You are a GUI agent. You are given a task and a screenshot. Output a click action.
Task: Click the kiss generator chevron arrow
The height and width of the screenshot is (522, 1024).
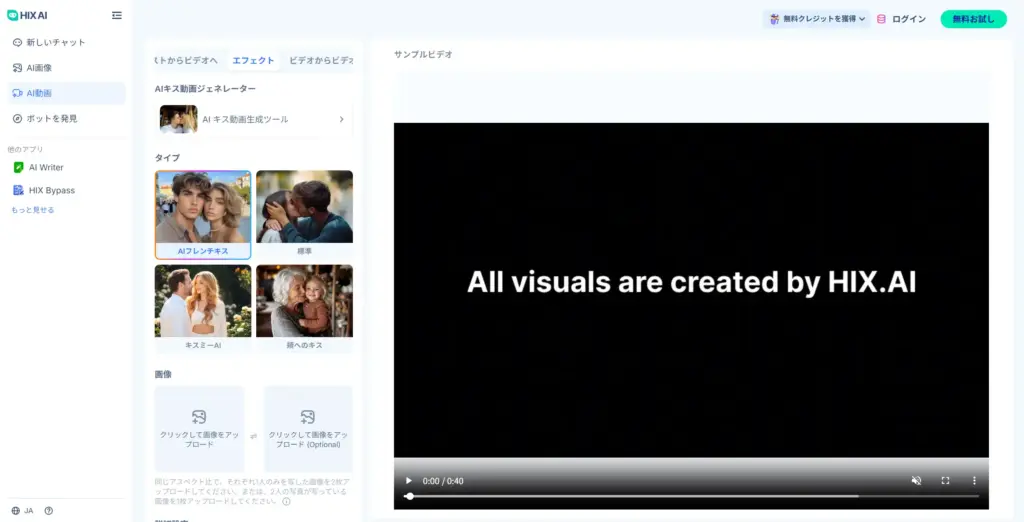341,120
